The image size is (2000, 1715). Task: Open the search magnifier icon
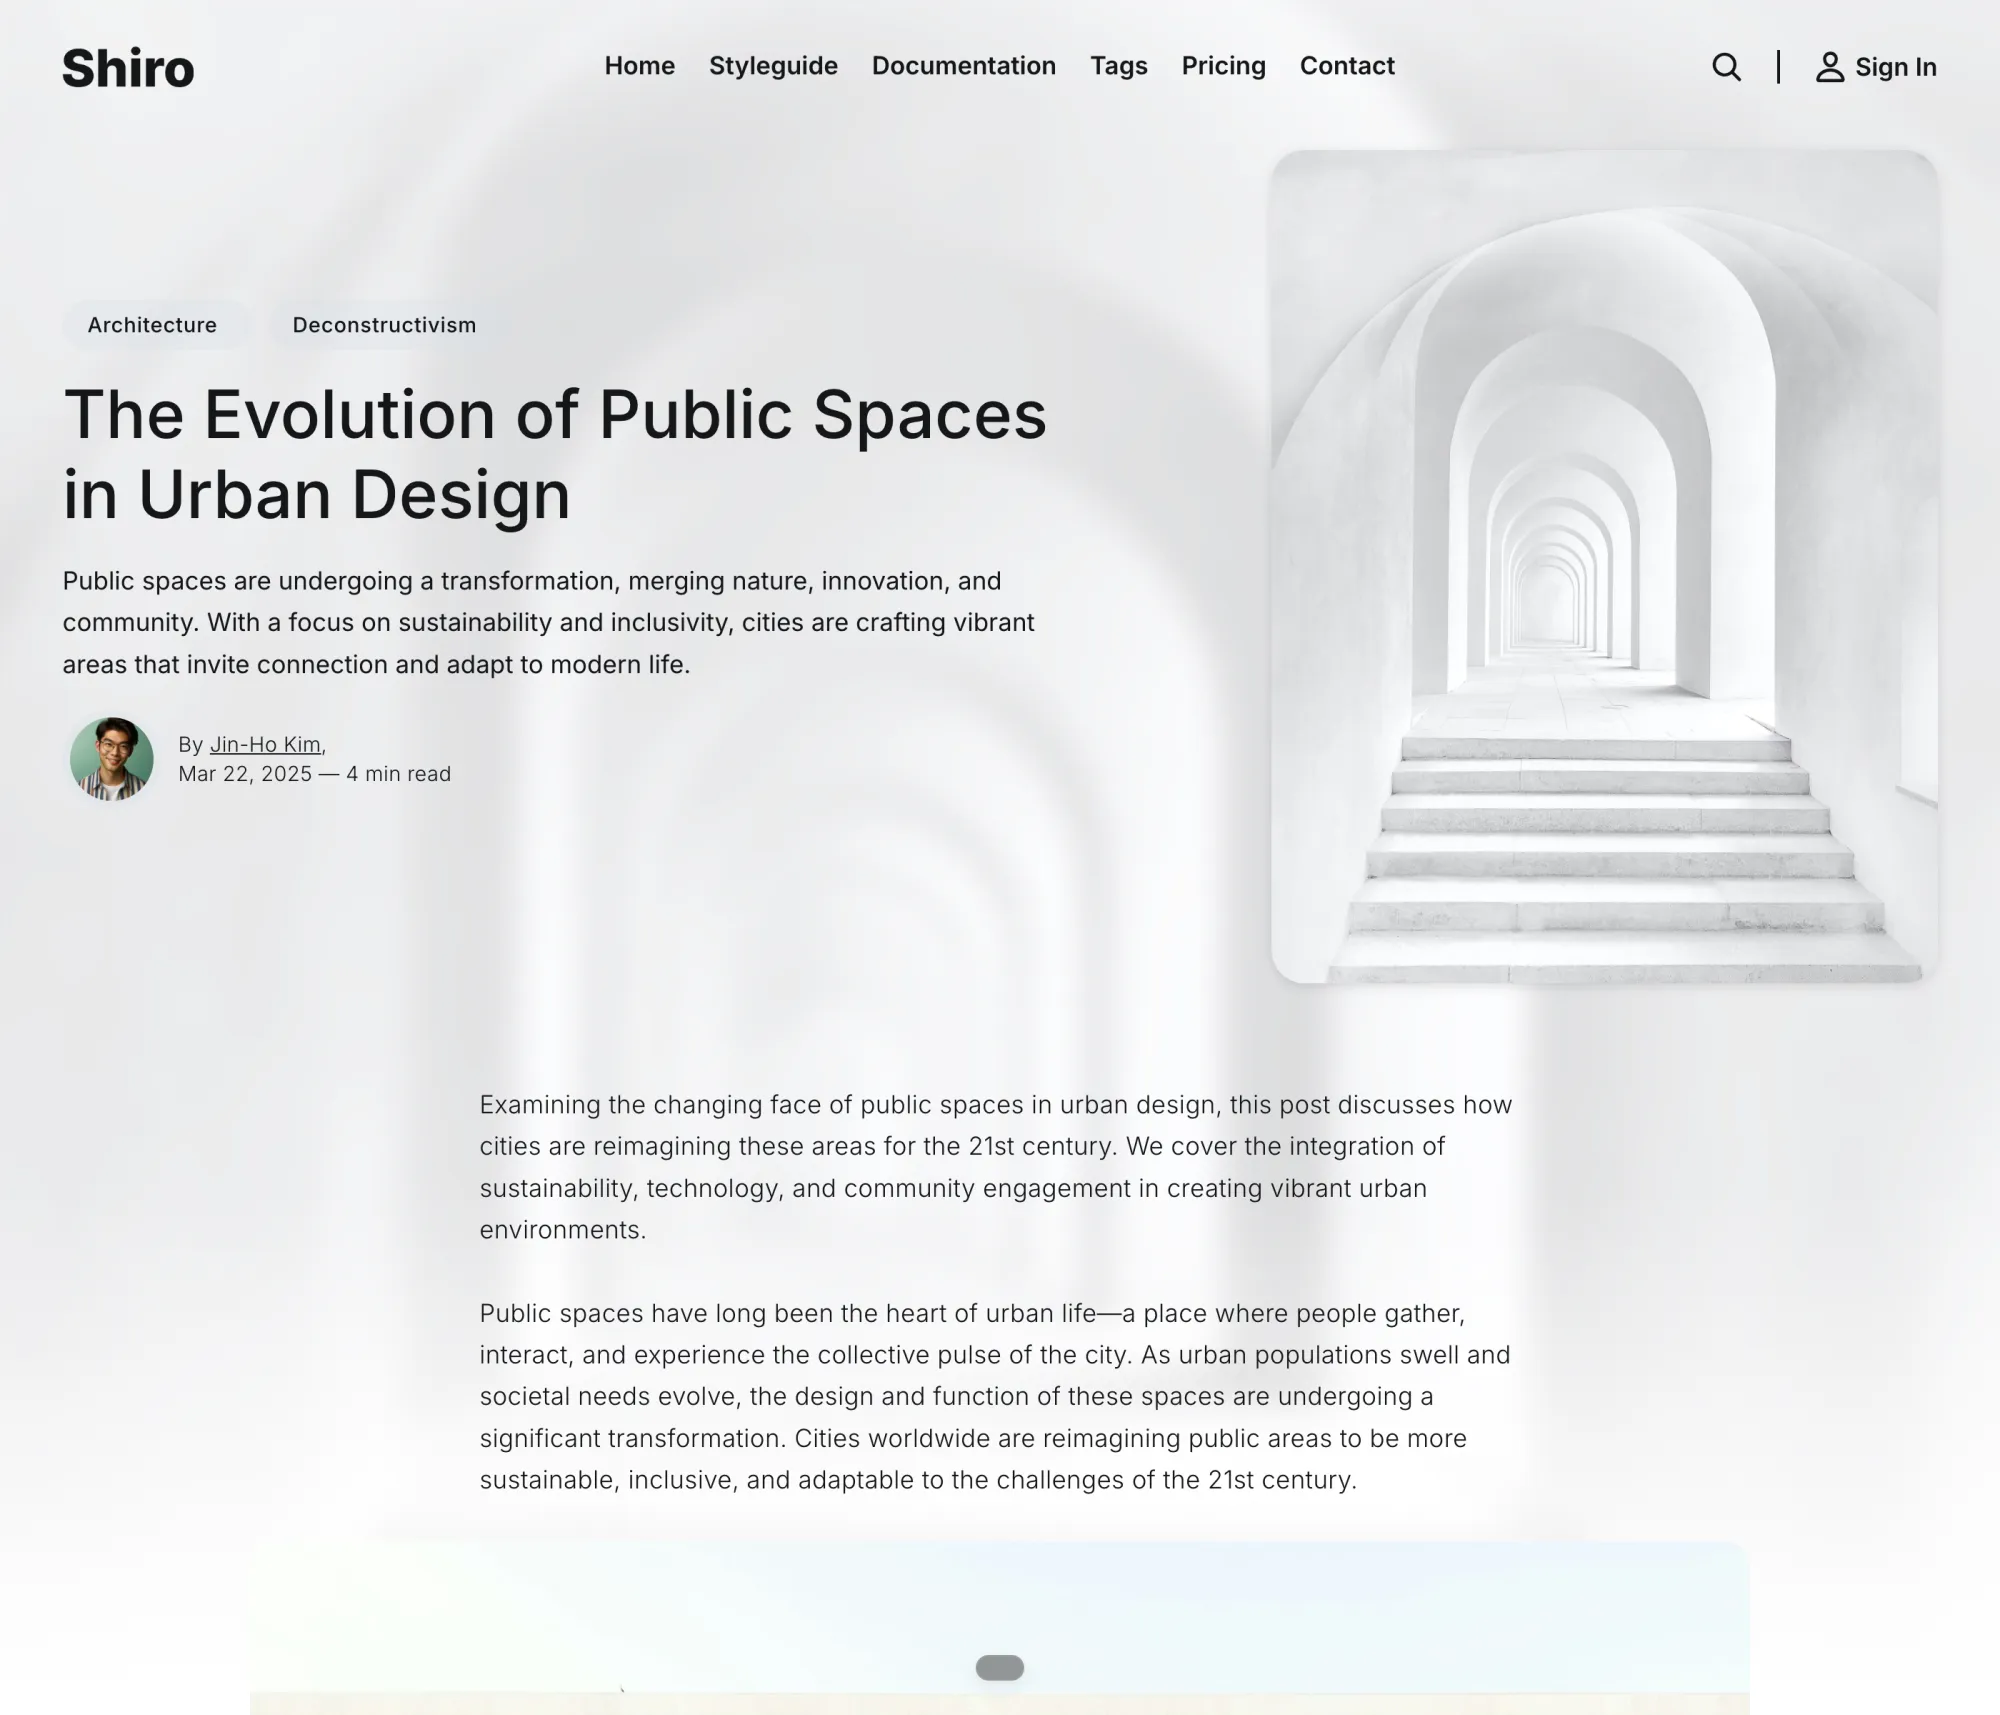(x=1726, y=67)
